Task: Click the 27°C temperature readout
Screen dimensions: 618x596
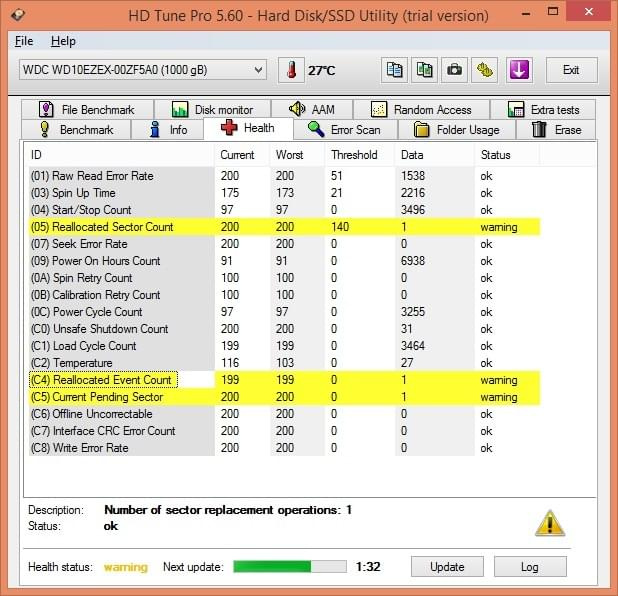Action: point(321,71)
